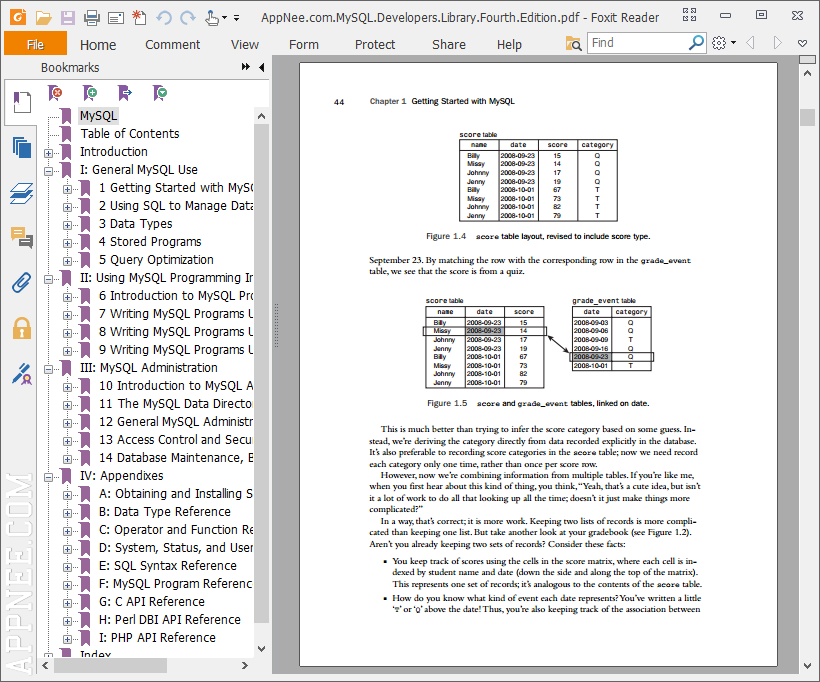Switch to the Share tab
The image size is (820, 682).
[x=449, y=44]
